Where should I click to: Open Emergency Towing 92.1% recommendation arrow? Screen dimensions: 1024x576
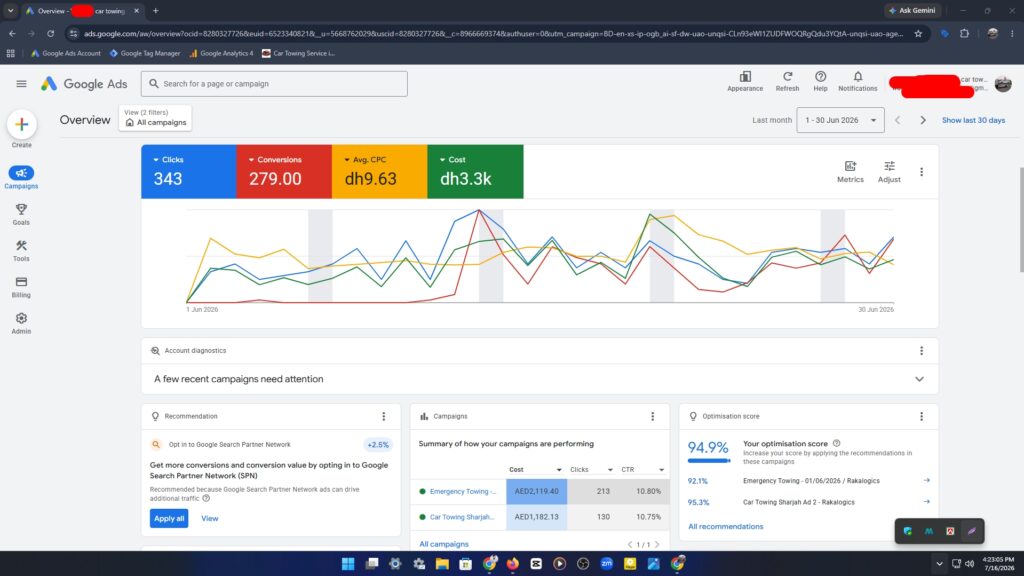(926, 480)
